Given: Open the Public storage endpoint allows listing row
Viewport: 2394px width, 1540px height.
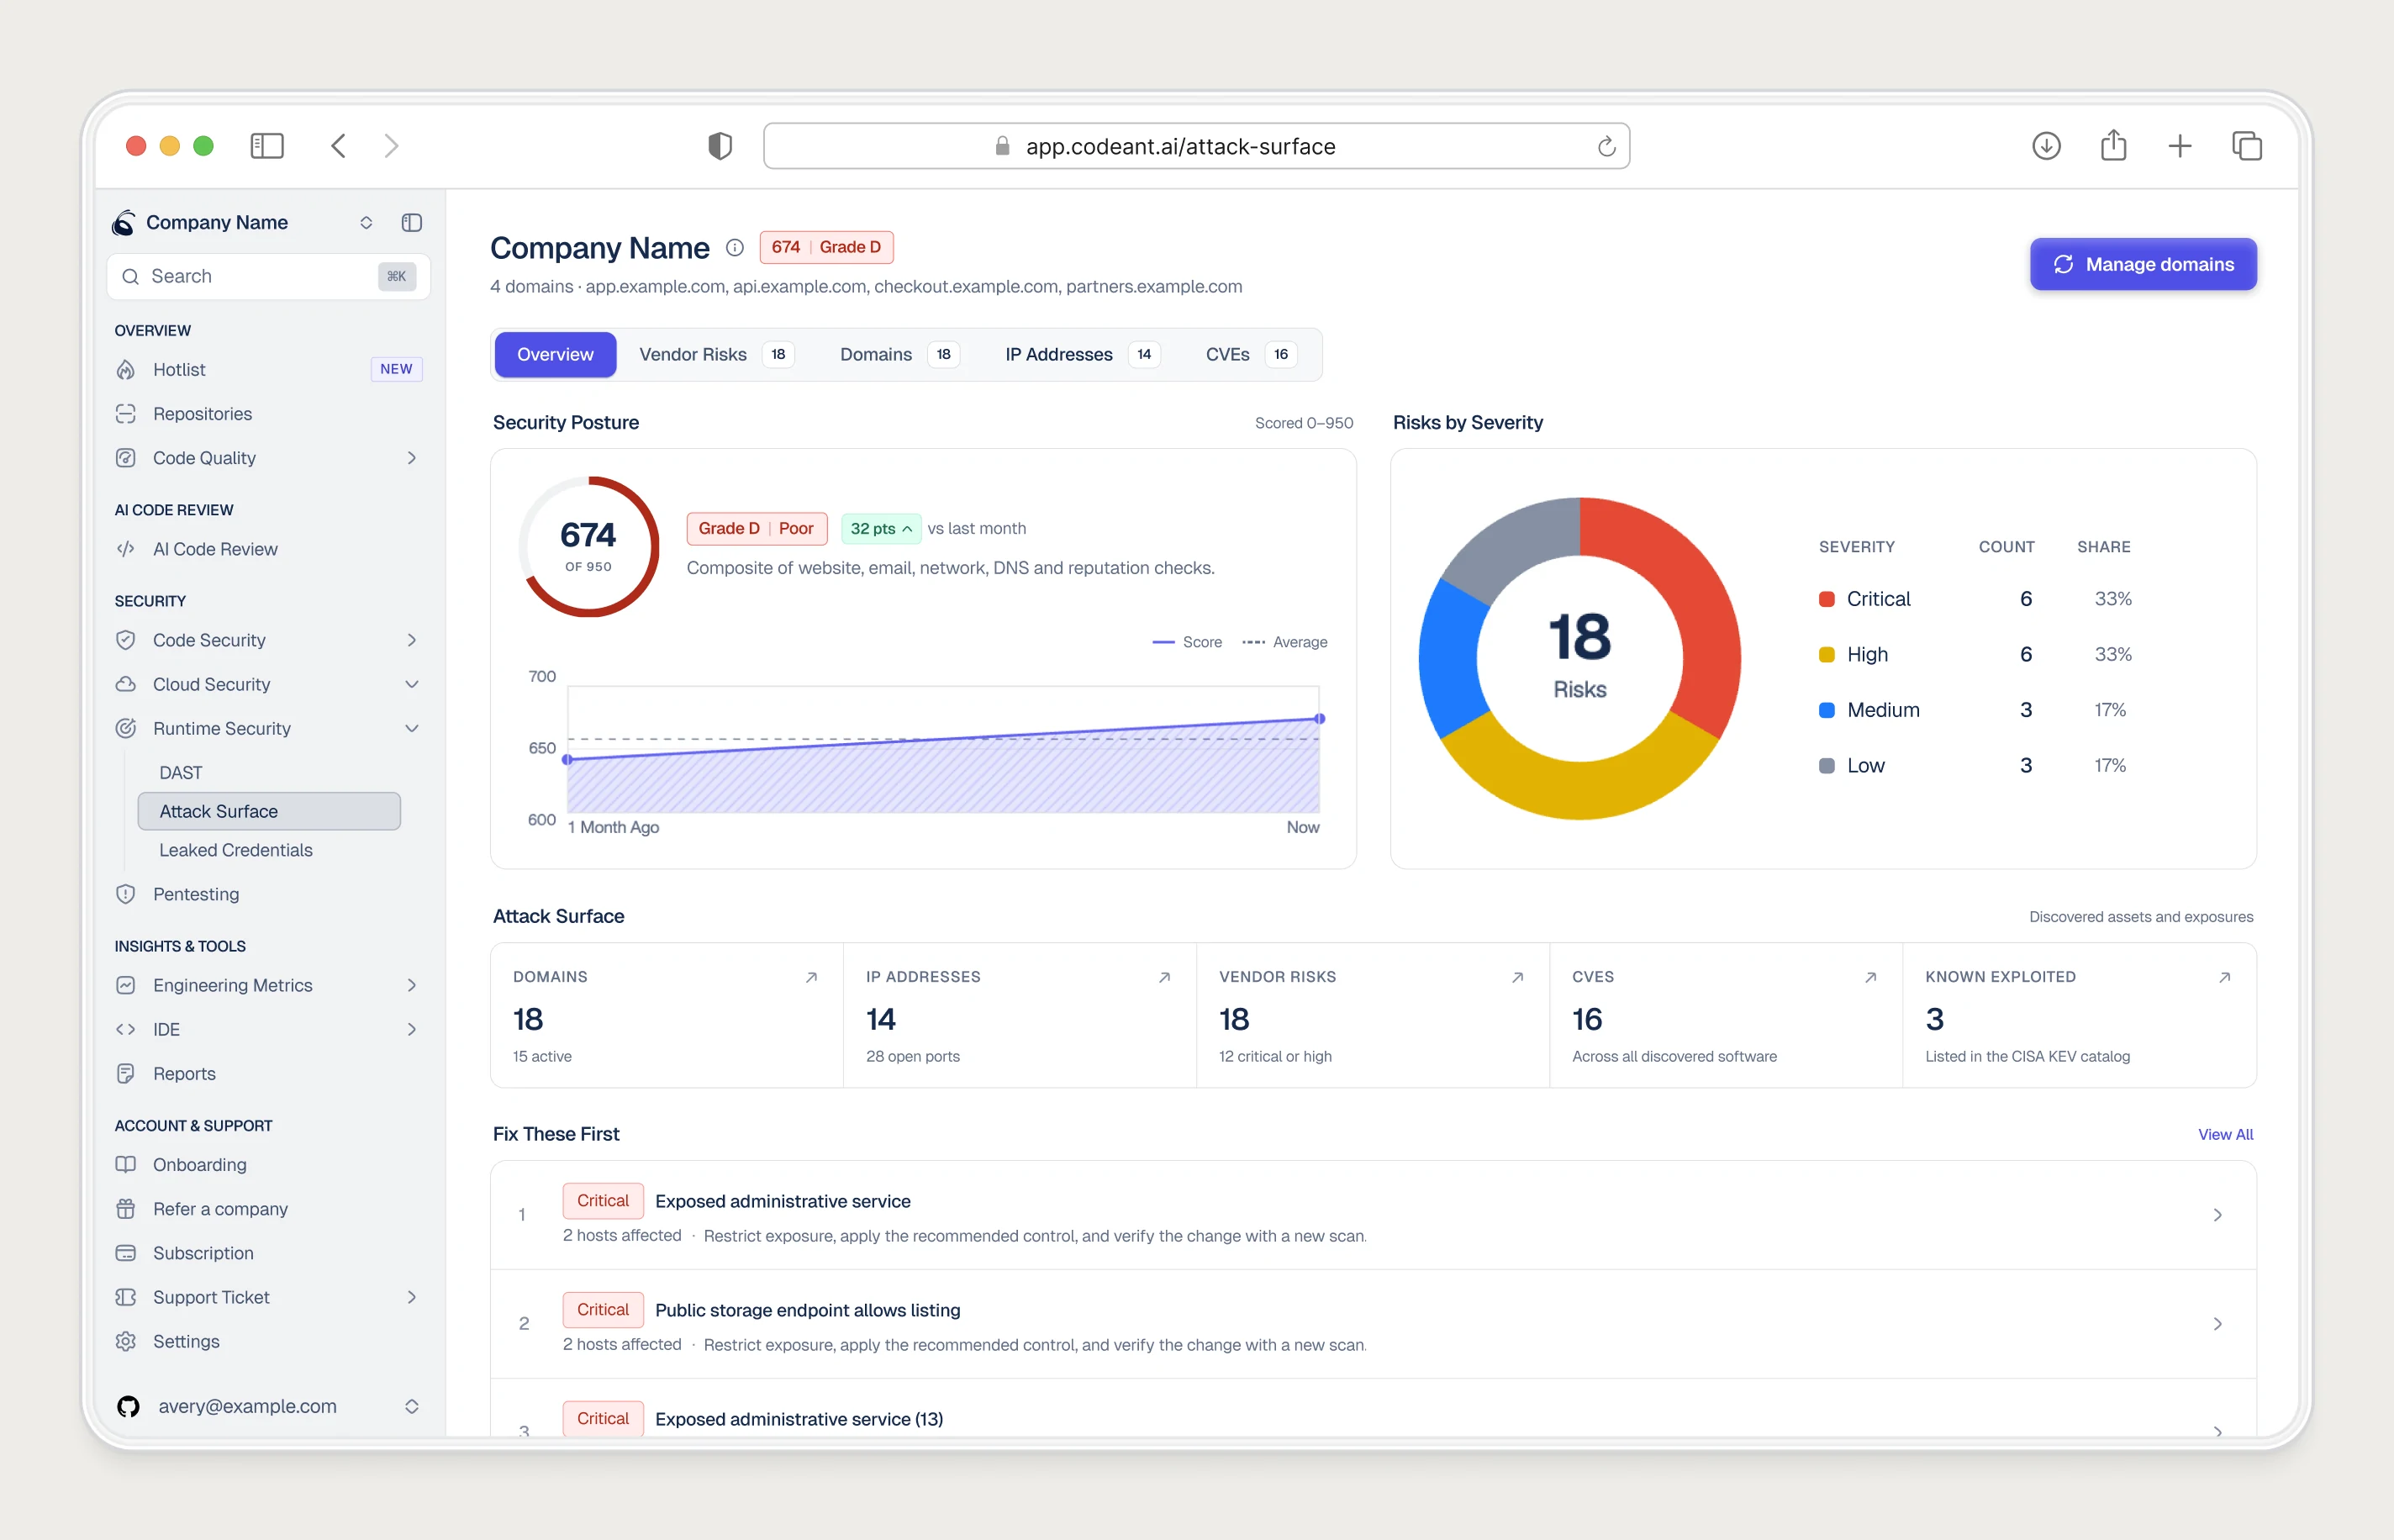Looking at the screenshot, I should click(x=1373, y=1324).
